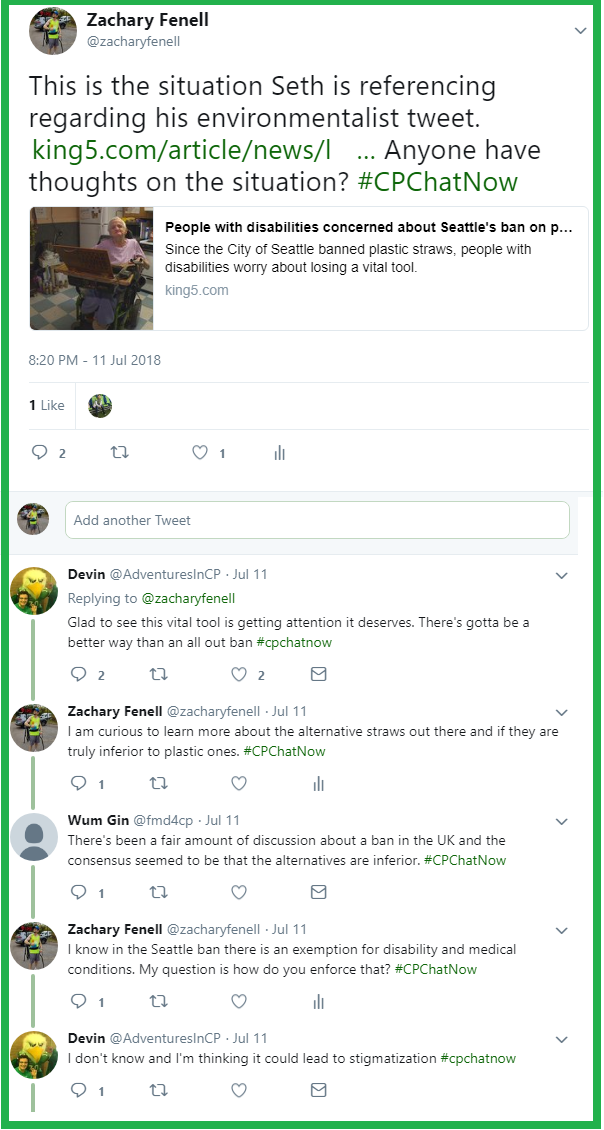Image resolution: width=604 pixels, height=1130 pixels.
Task: Open the king5.com article link
Action: tap(181, 150)
